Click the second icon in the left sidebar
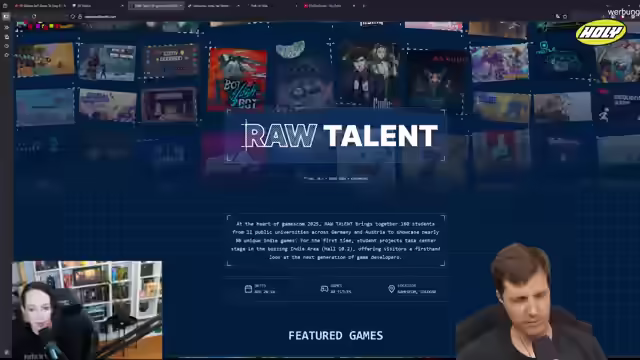This screenshot has width=640, height=360. pos(6,27)
